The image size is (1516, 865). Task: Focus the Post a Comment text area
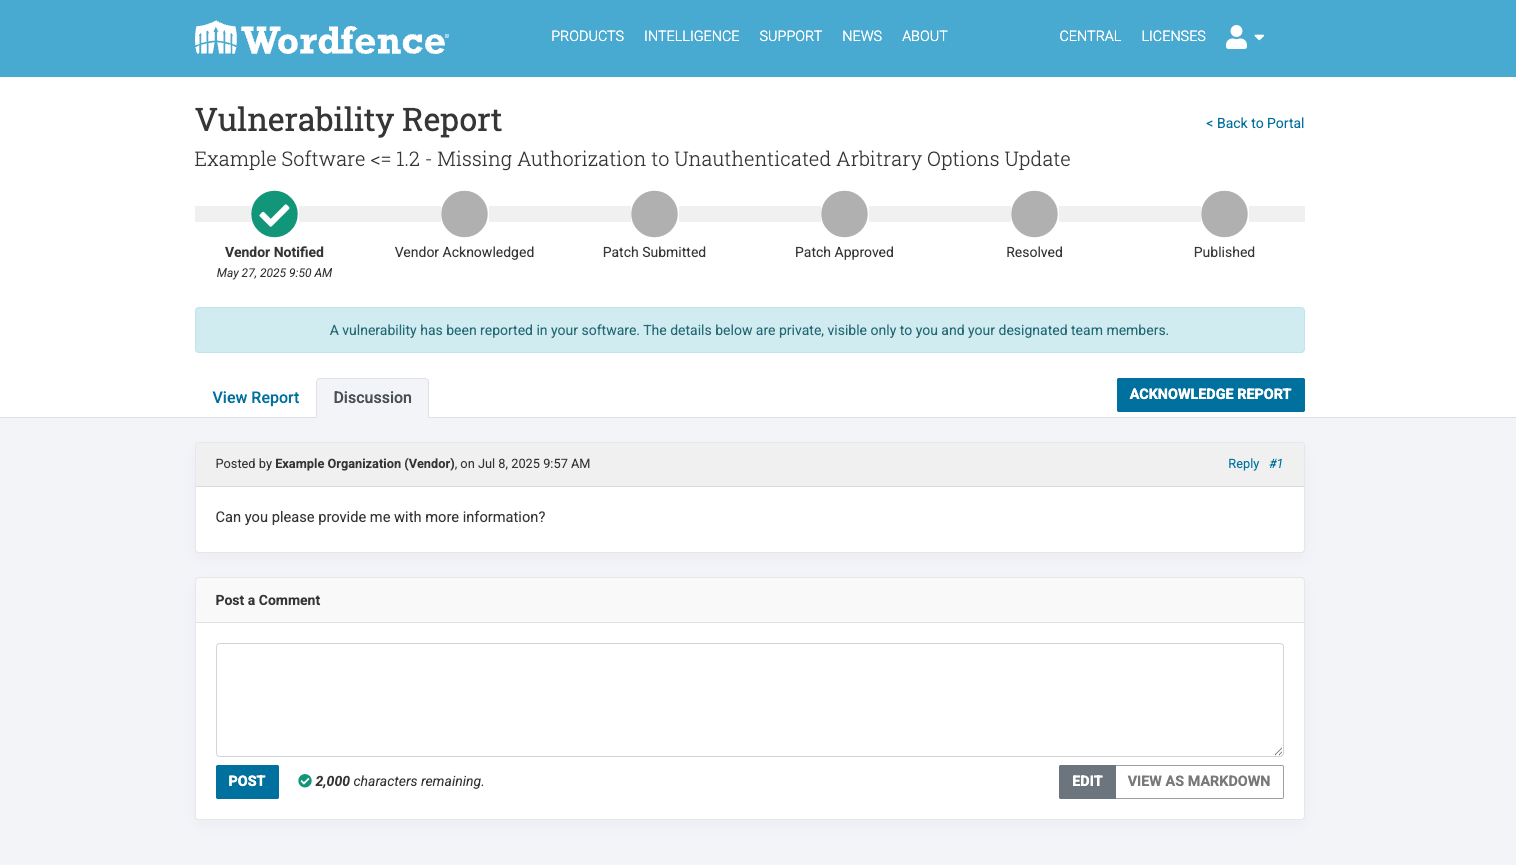749,700
